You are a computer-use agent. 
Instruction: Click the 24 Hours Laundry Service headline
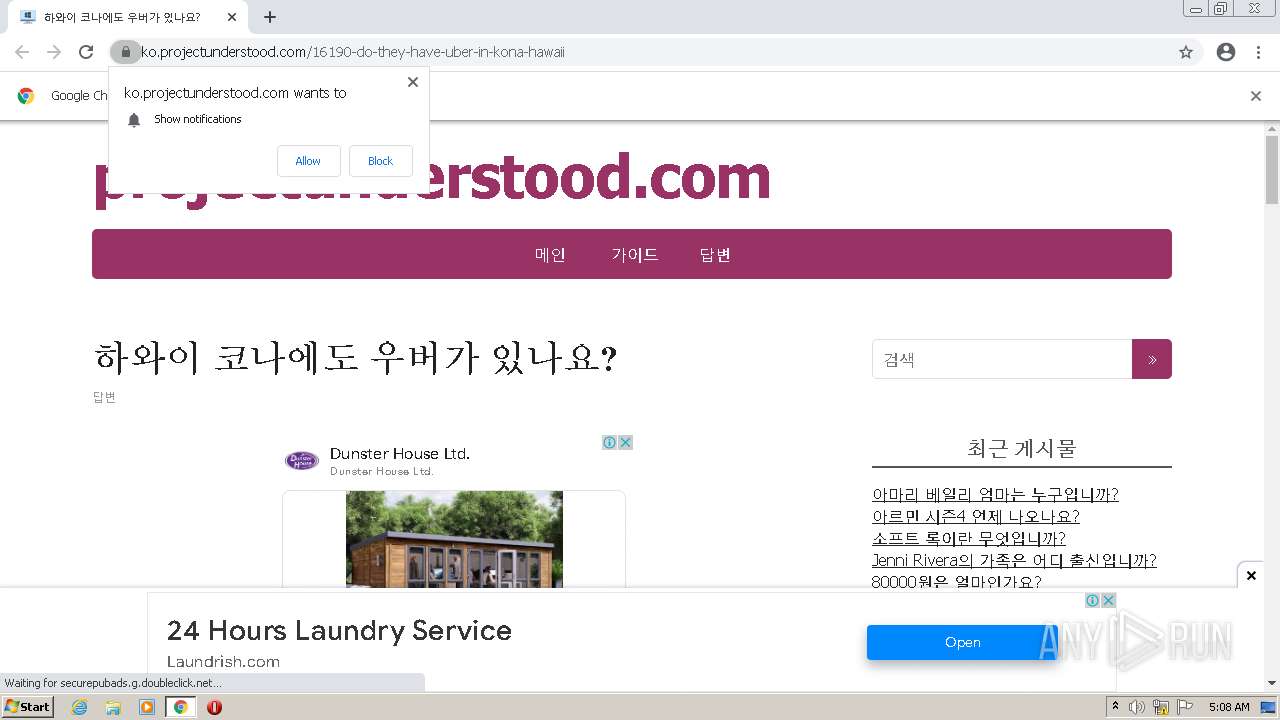tap(339, 631)
